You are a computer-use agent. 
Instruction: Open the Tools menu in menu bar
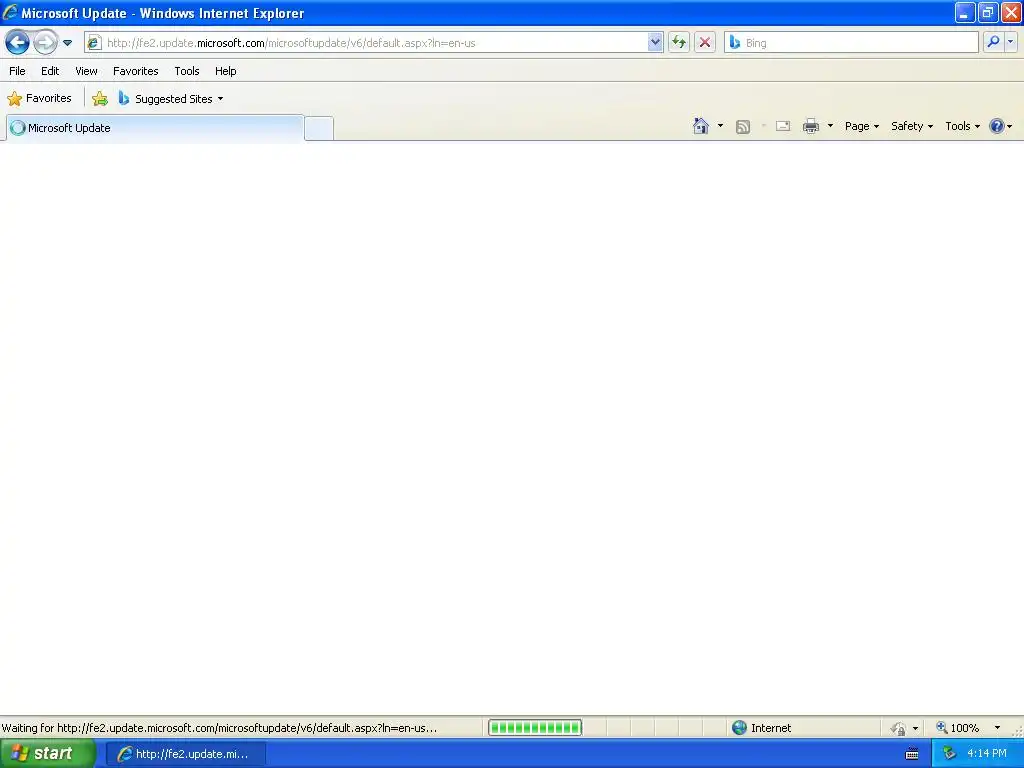click(x=187, y=71)
